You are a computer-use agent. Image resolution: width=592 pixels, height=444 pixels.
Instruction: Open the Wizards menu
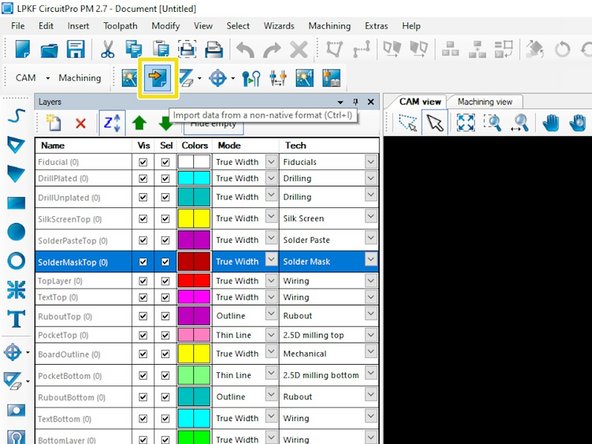point(279,26)
